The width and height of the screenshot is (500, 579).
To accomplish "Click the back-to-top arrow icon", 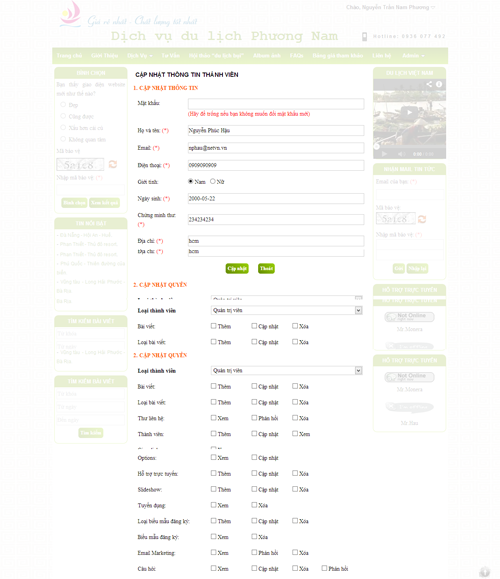I will 484,572.
